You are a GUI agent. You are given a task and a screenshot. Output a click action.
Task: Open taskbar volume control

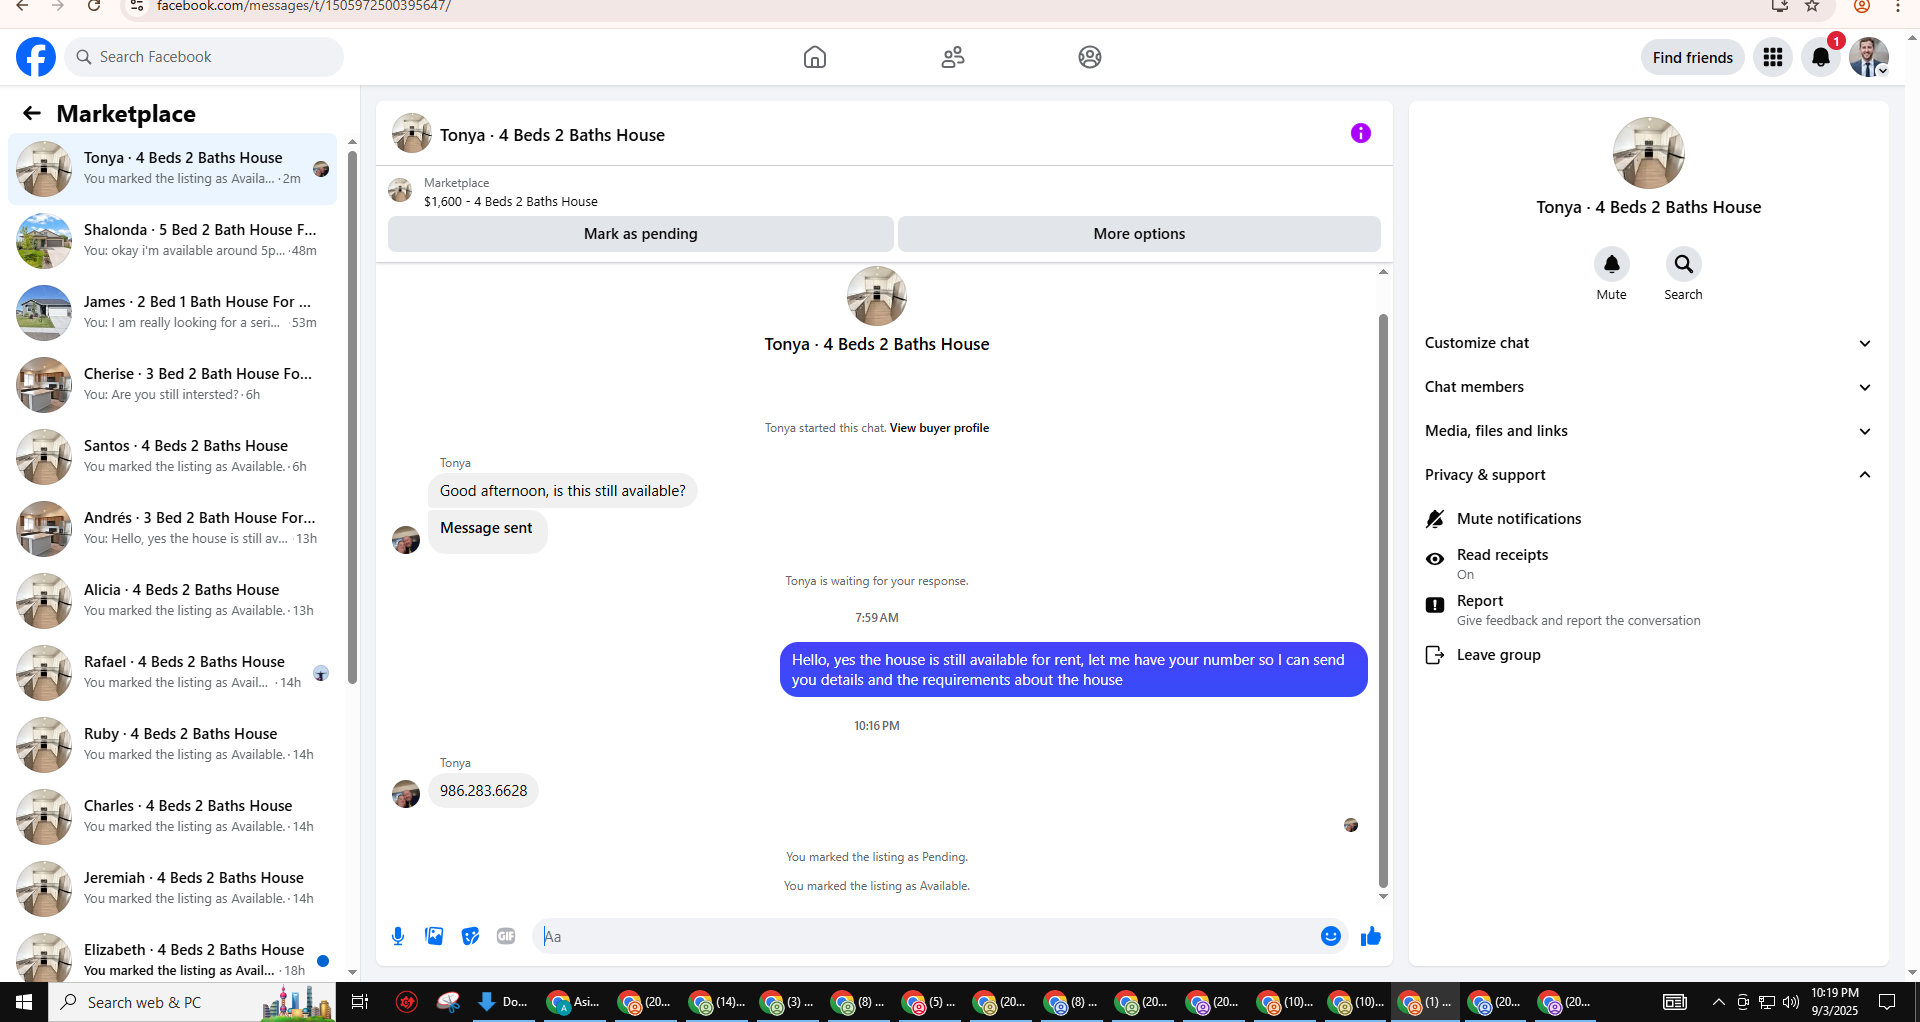(x=1791, y=1002)
